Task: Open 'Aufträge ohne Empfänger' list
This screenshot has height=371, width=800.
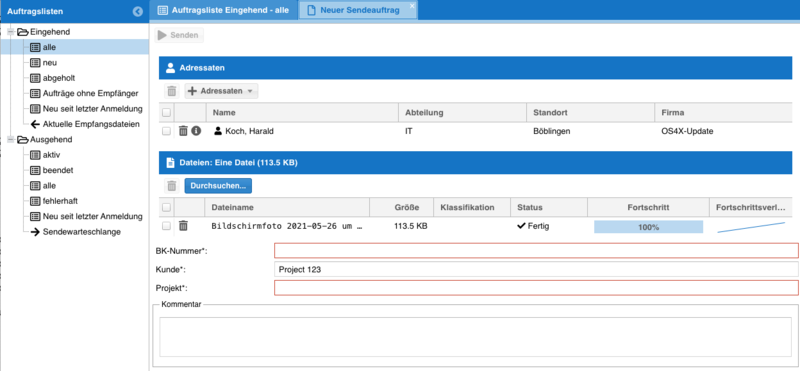Action: tap(91, 93)
